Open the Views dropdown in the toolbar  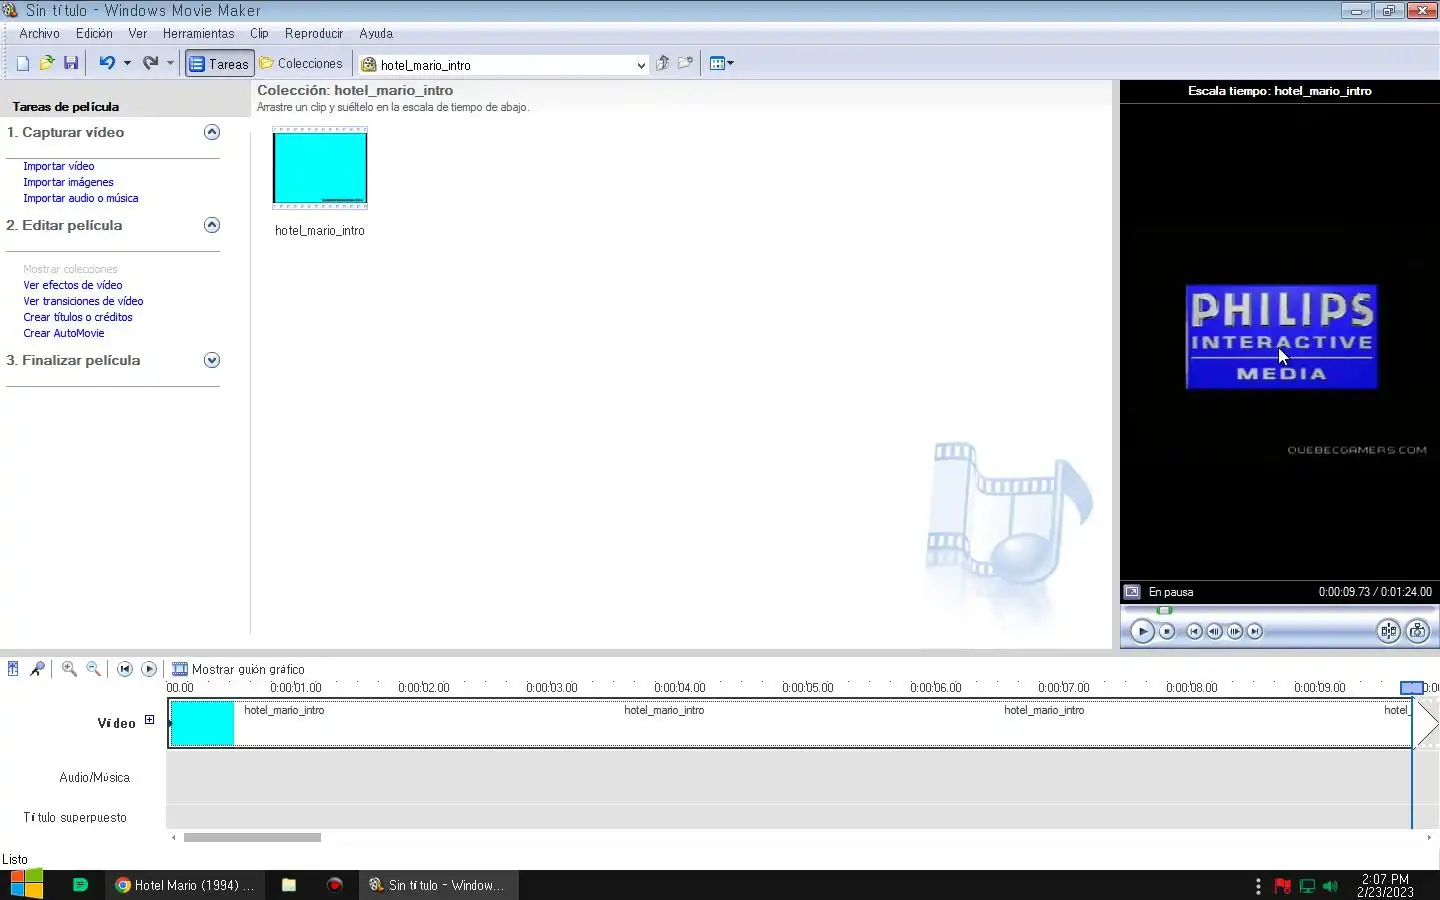(721, 63)
